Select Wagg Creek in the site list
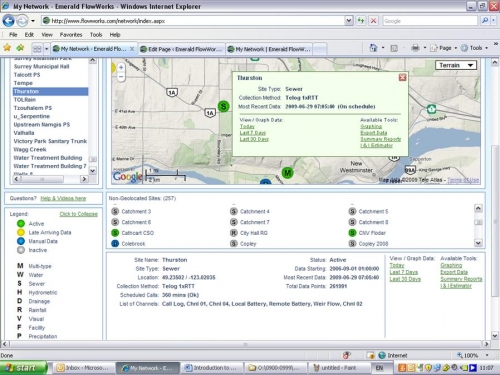Image resolution: width=500 pixels, height=375 pixels. pyautogui.click(x=50, y=149)
